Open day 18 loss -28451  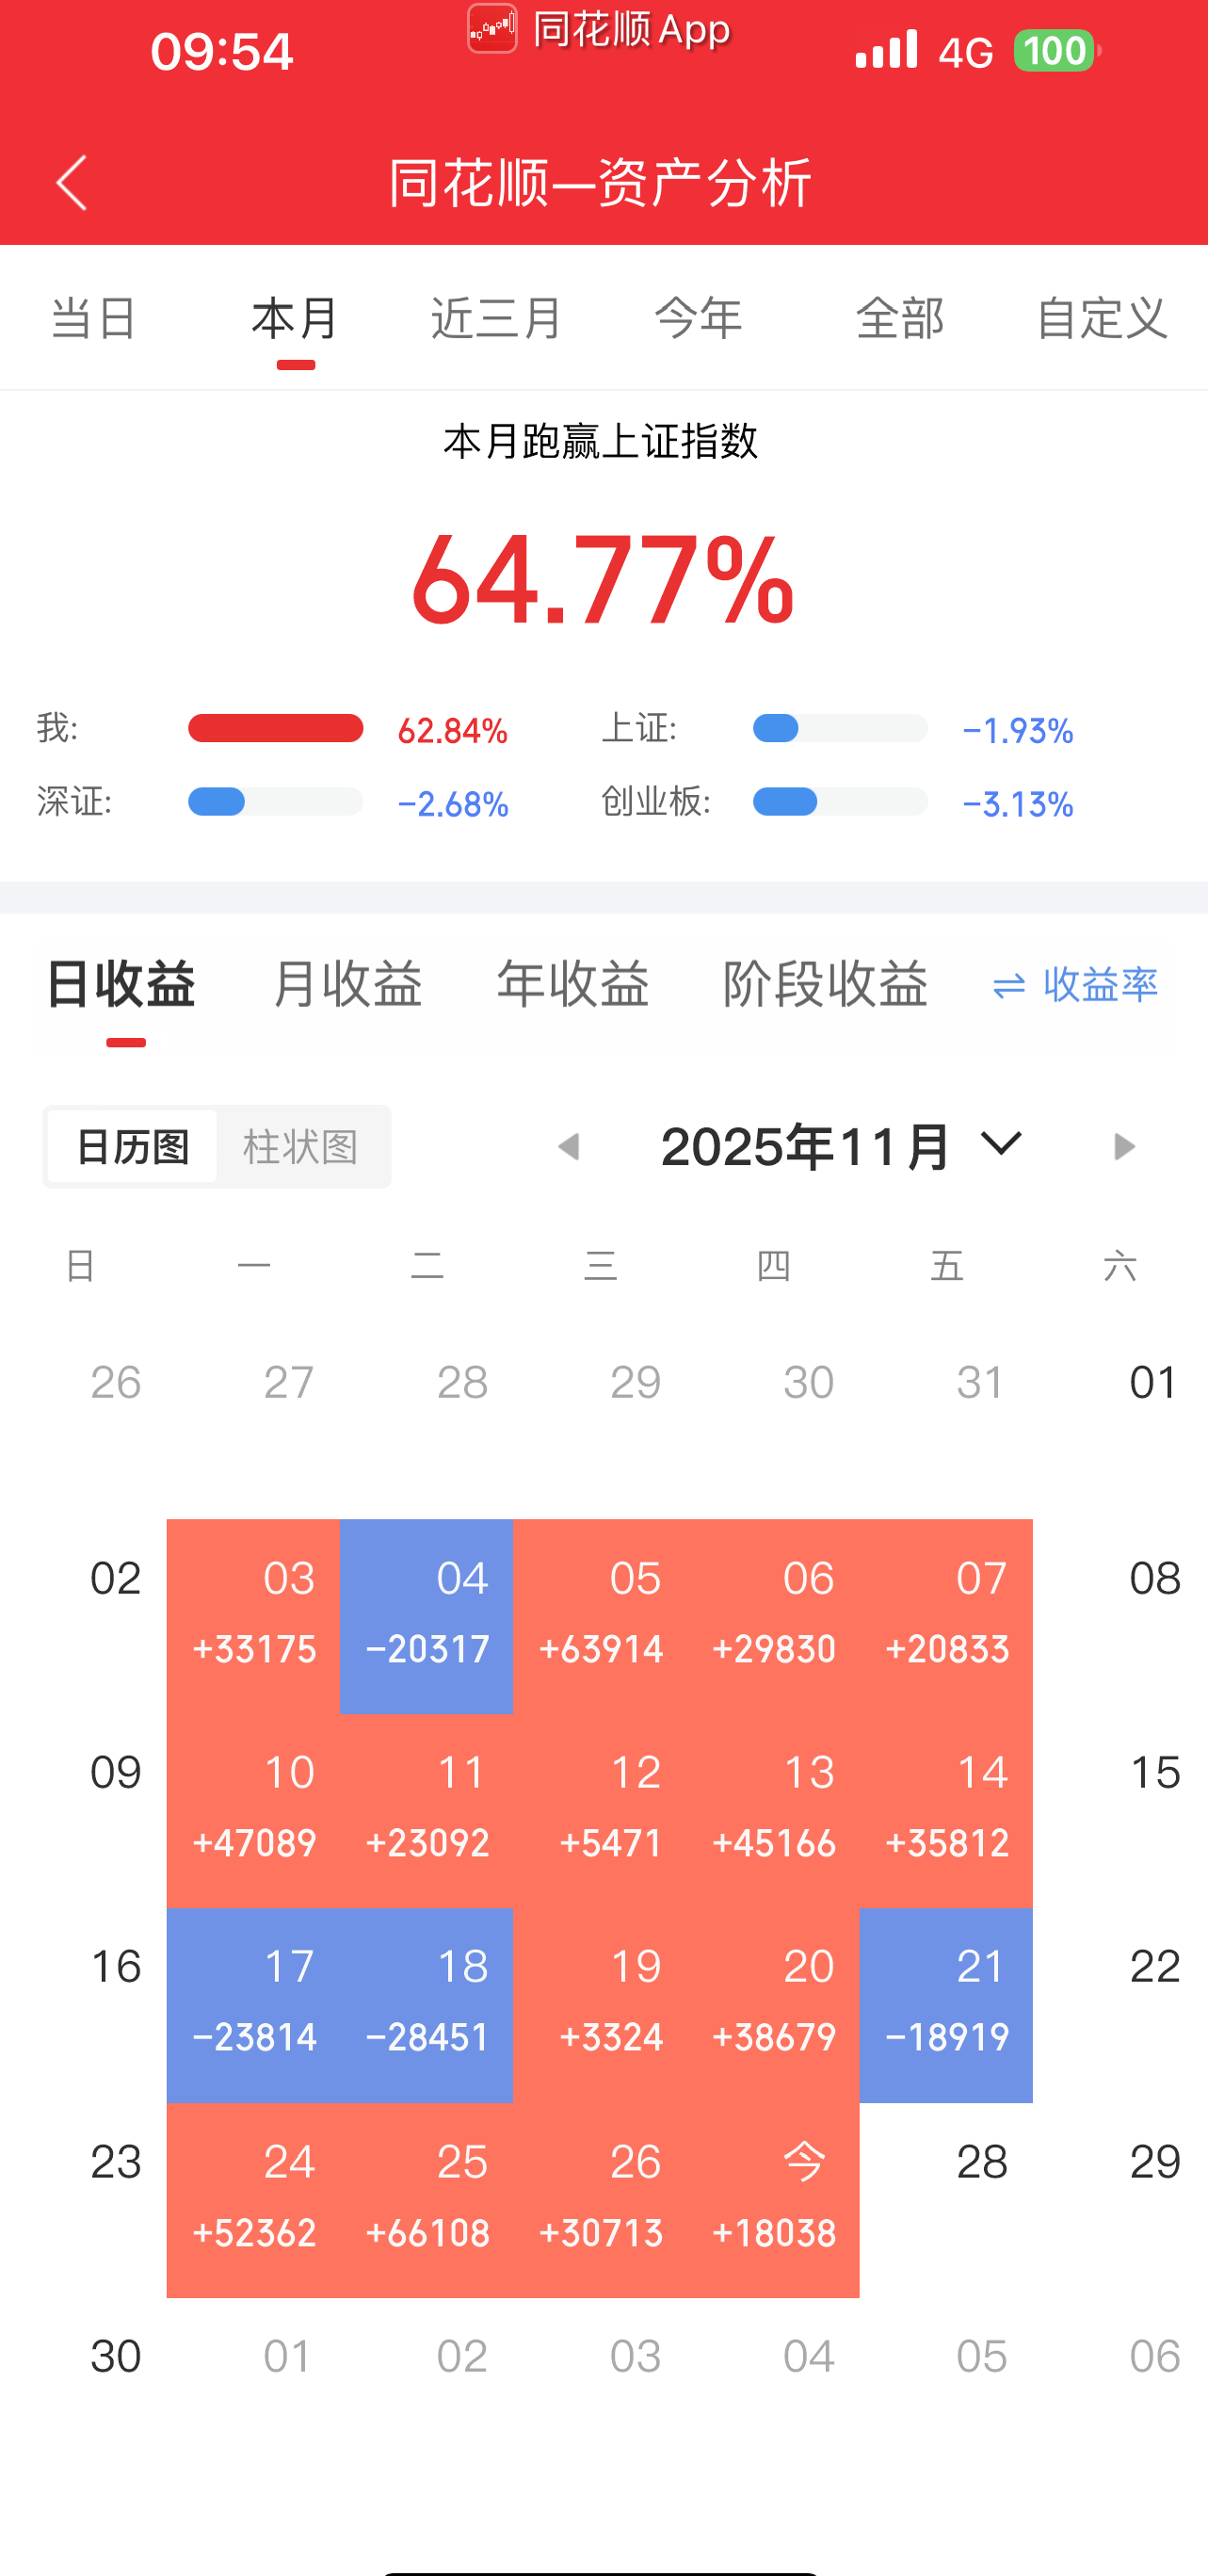pos(427,2005)
